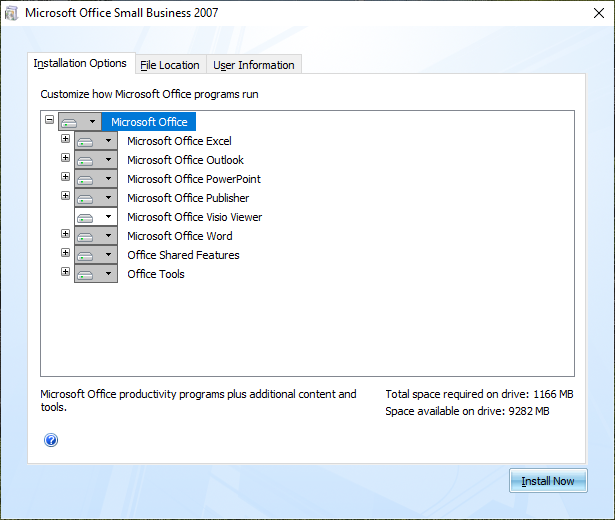Select the Microsoft Office Visio Viewer label
This screenshot has width=615, height=520.
195,217
